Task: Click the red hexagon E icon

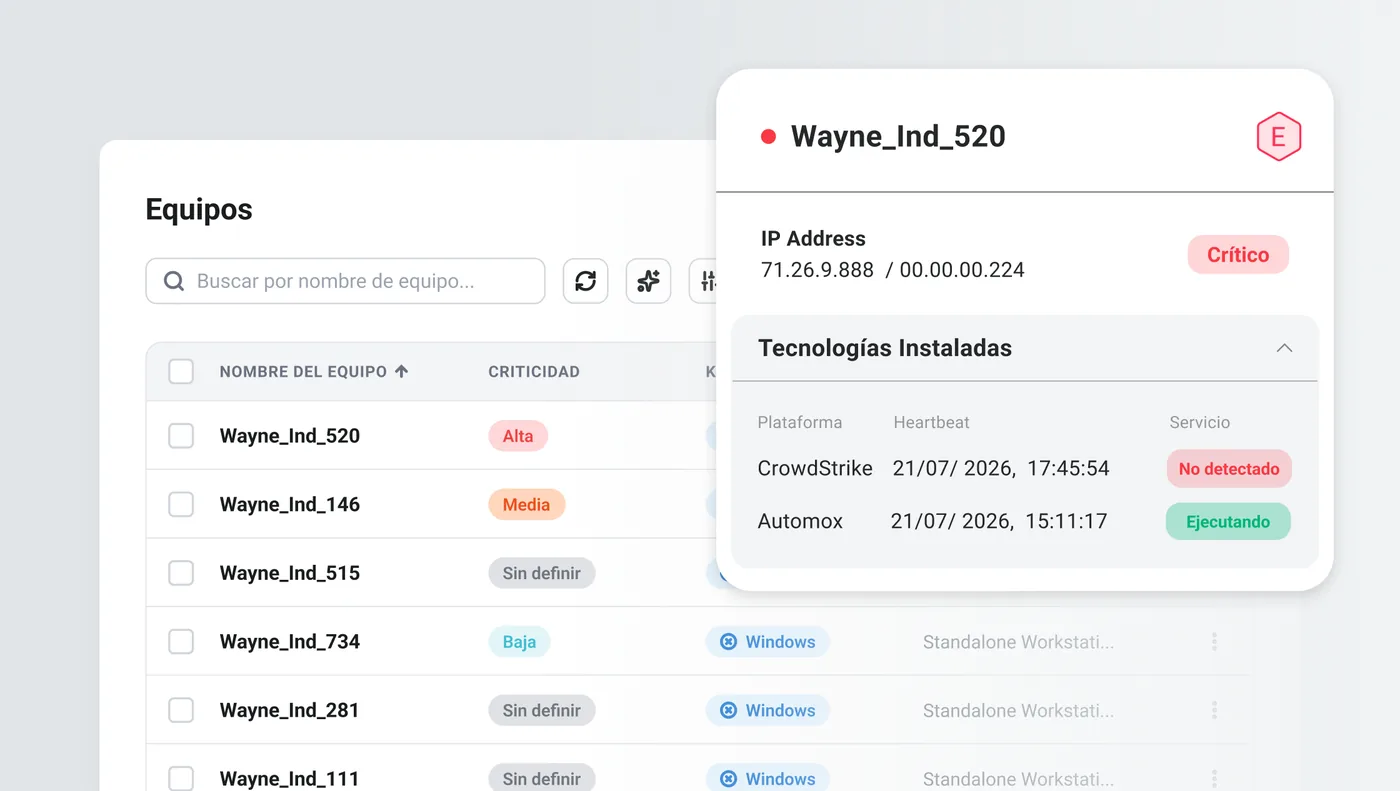Action: [1278, 137]
